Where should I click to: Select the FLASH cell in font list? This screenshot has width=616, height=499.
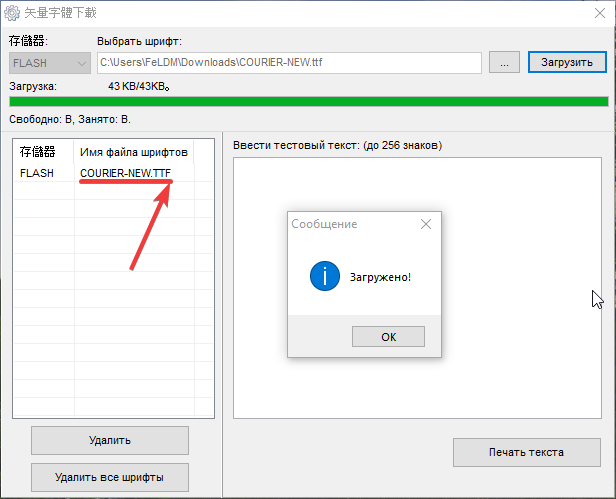tap(37, 173)
